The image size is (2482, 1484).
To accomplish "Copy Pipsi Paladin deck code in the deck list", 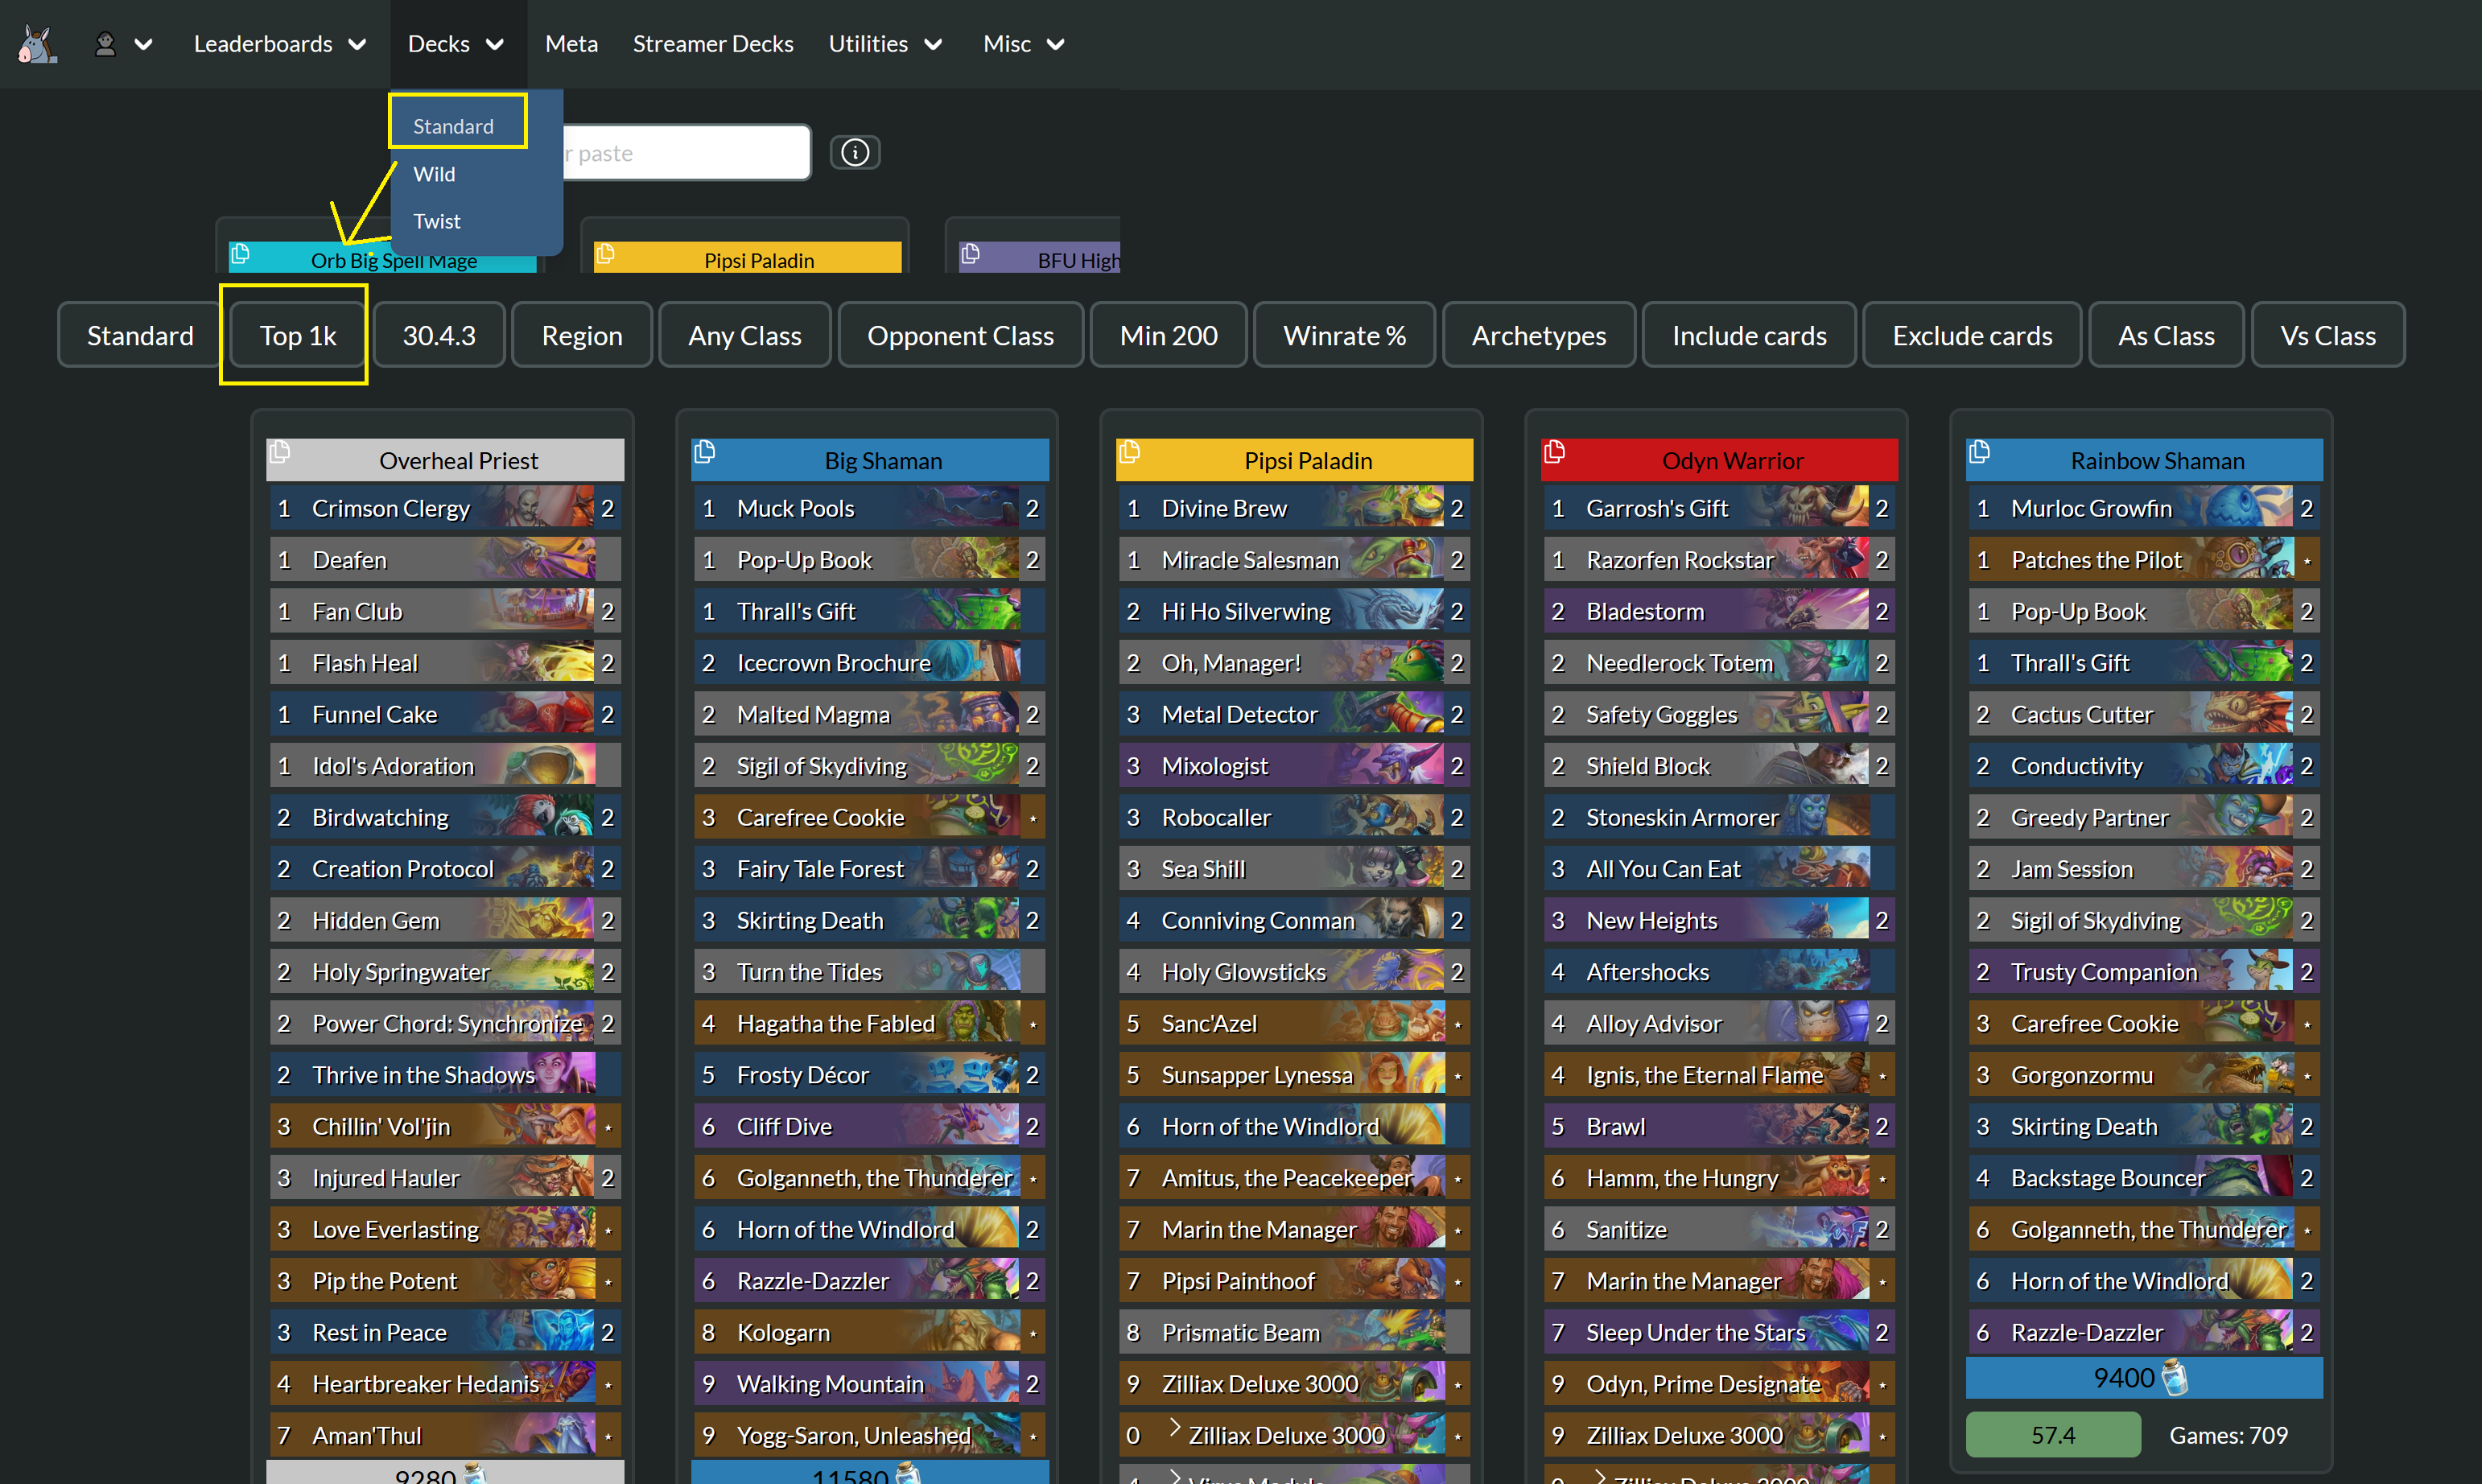I will click(x=1130, y=452).
